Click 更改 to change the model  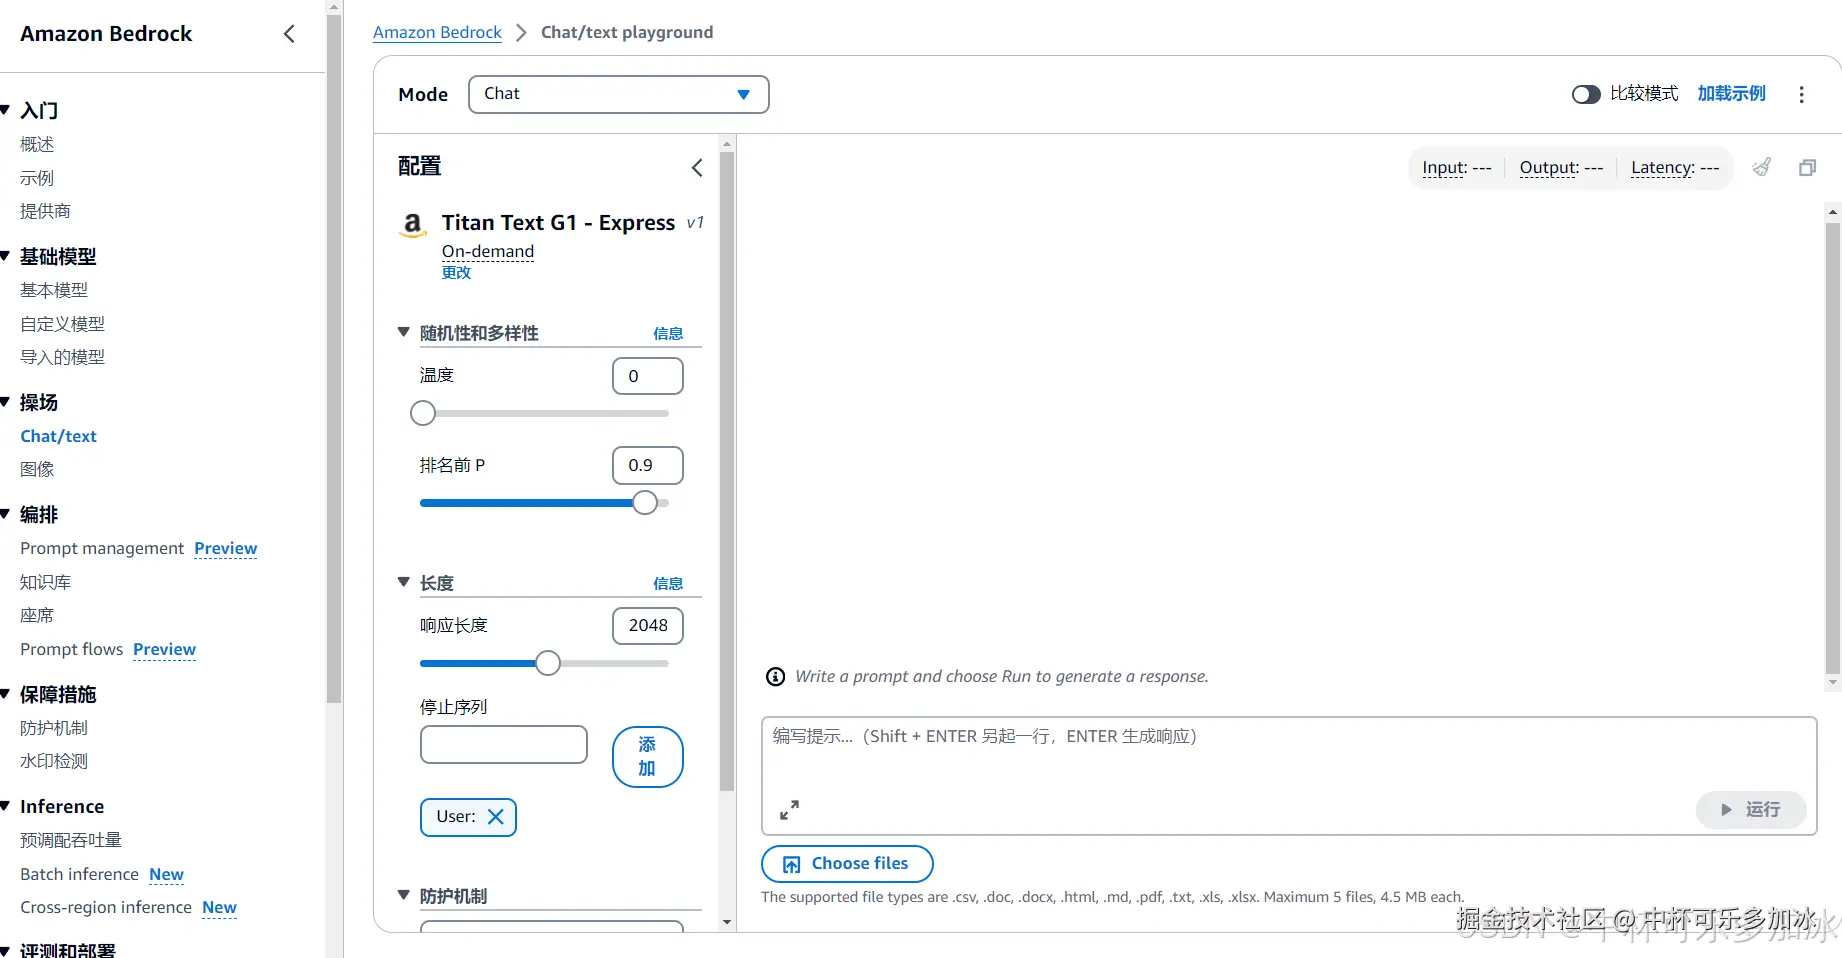click(x=456, y=272)
